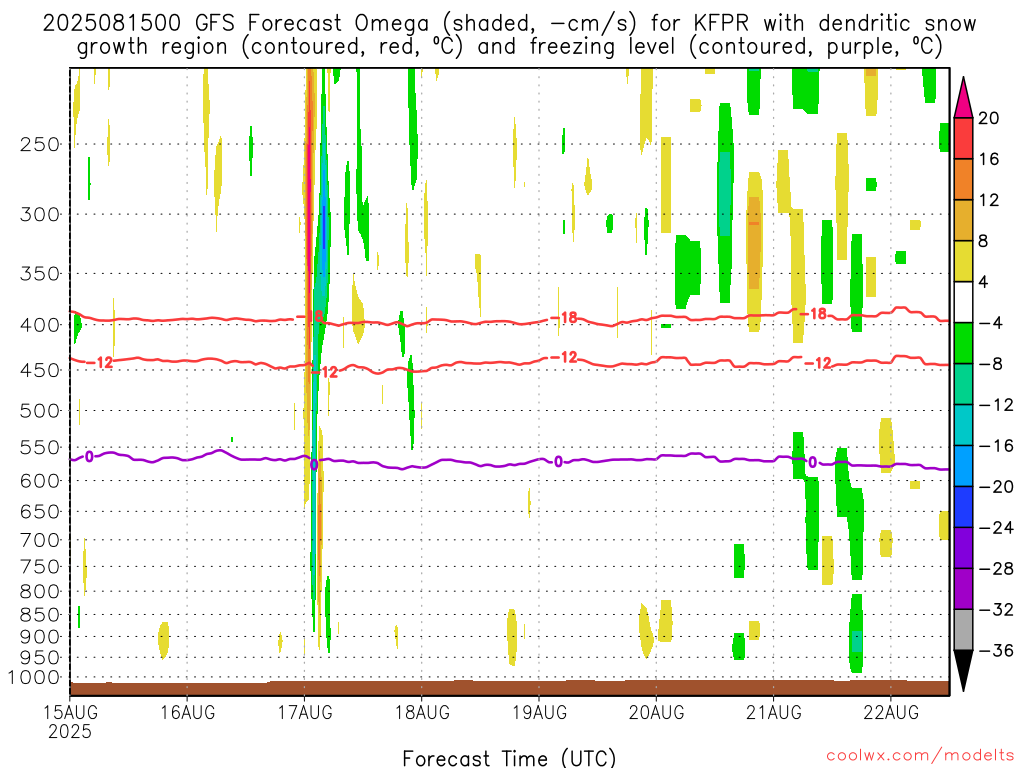The height and width of the screenshot is (768, 1024).
Task: Click the 450 pressure level label
Action: tap(40, 370)
